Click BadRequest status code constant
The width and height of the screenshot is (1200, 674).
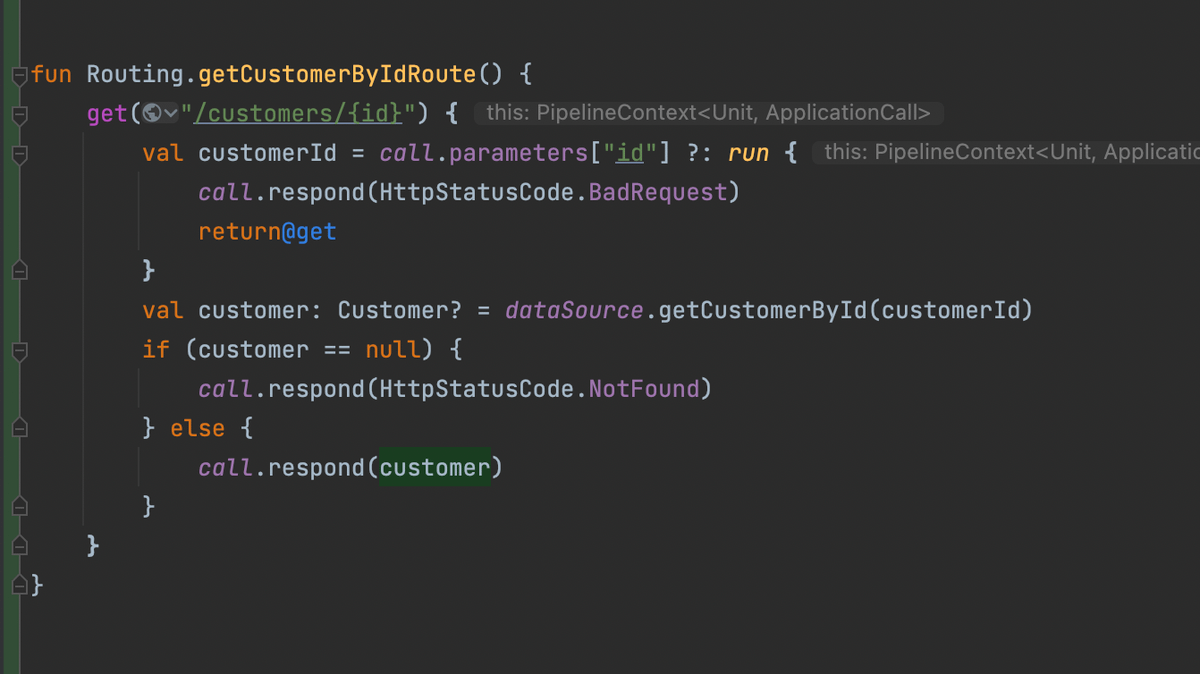pyautogui.click(x=658, y=192)
